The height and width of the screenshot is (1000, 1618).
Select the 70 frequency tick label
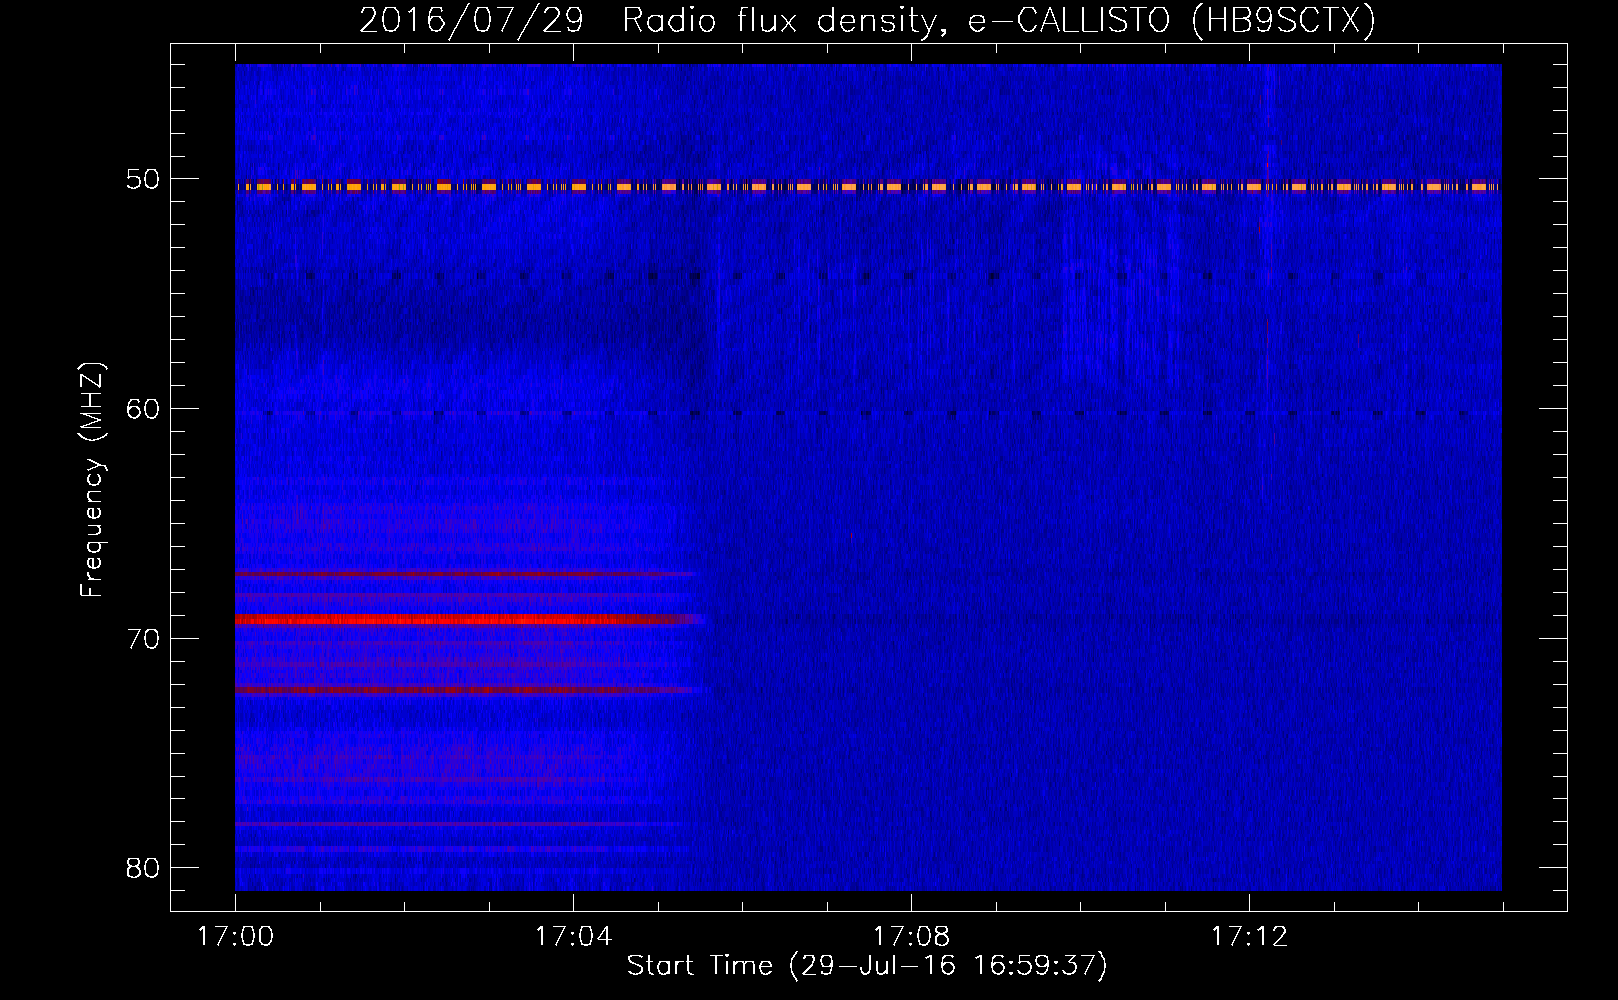[144, 638]
